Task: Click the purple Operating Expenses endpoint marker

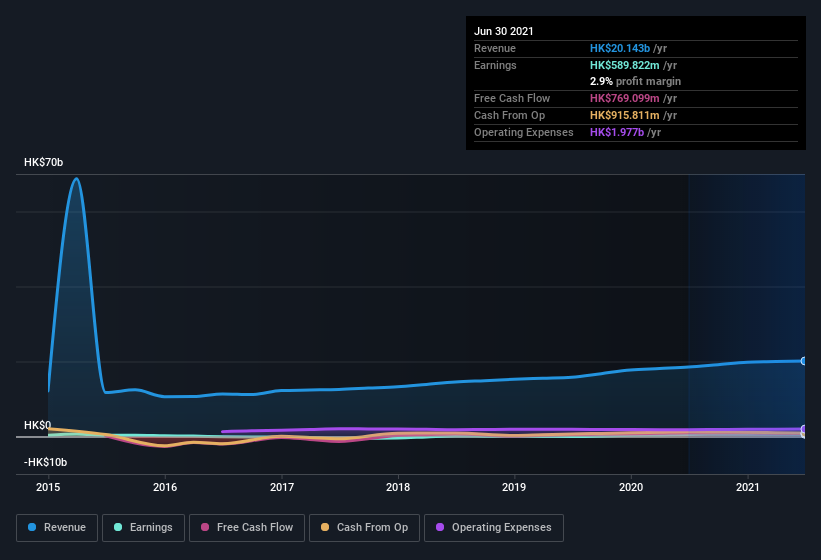Action: click(x=804, y=429)
